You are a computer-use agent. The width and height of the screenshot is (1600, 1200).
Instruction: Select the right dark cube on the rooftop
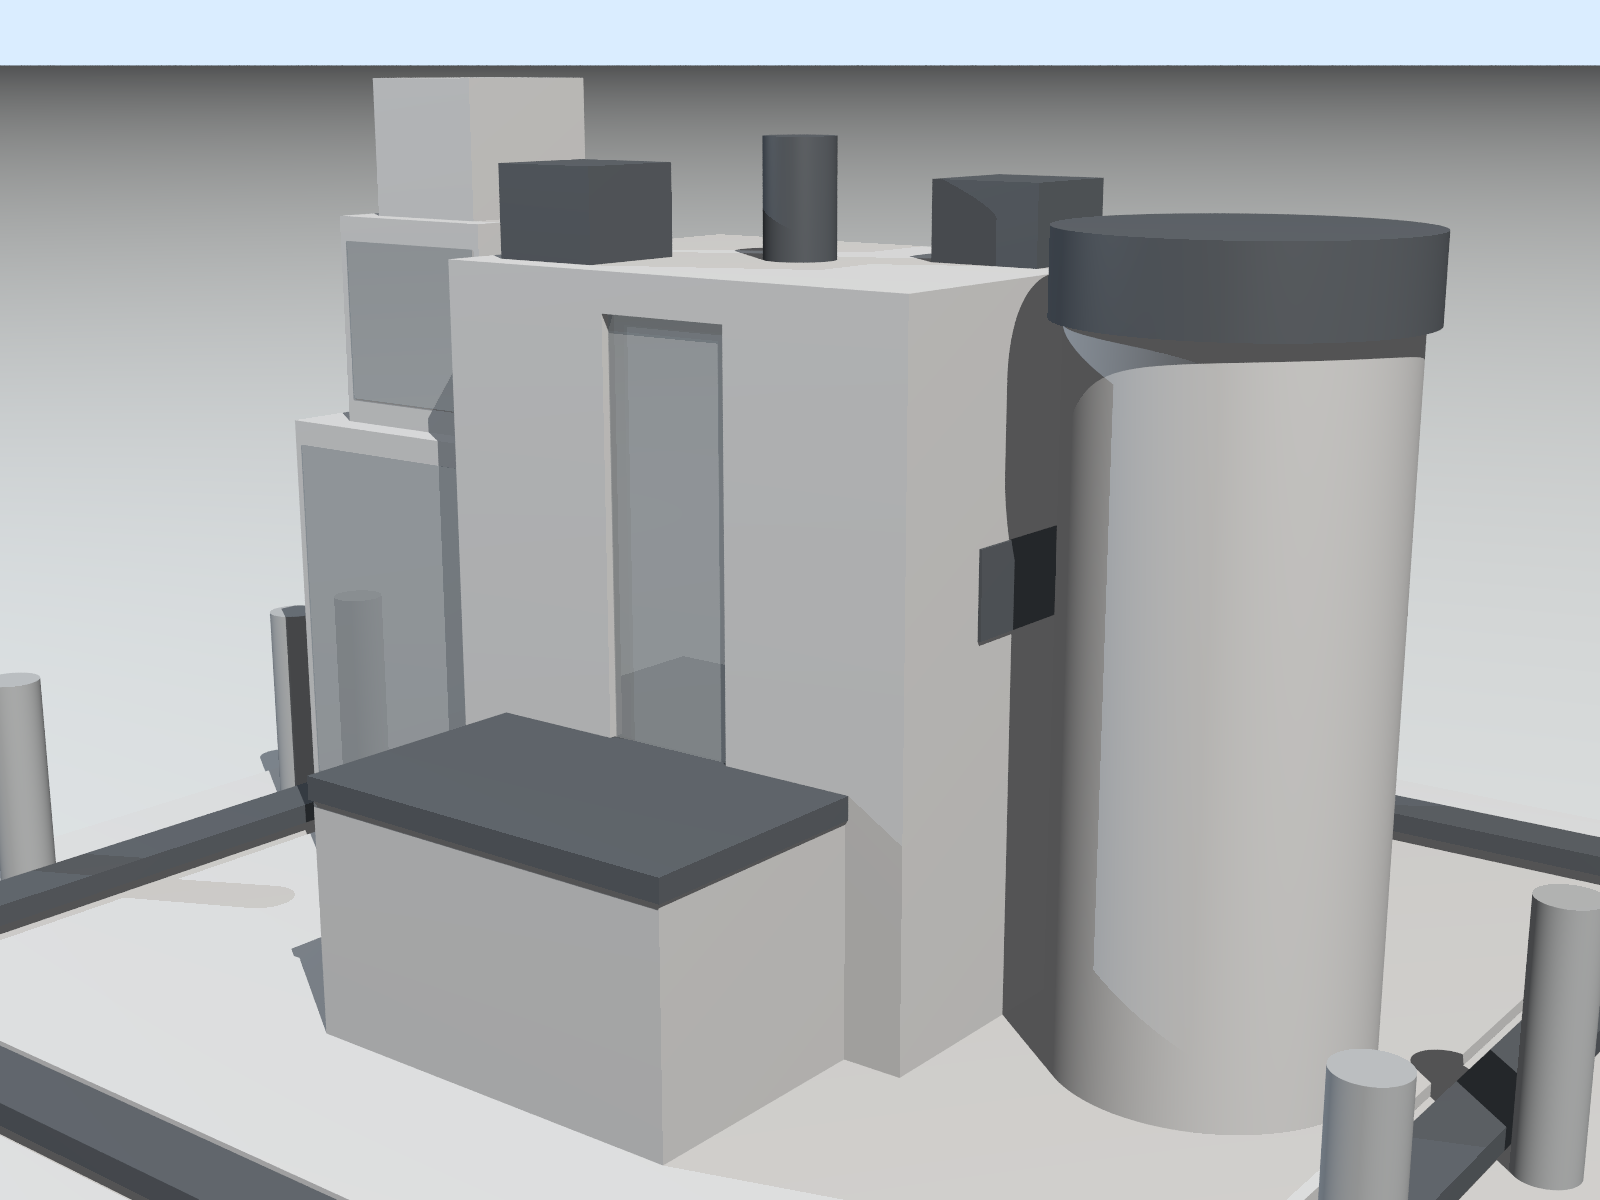990,222
